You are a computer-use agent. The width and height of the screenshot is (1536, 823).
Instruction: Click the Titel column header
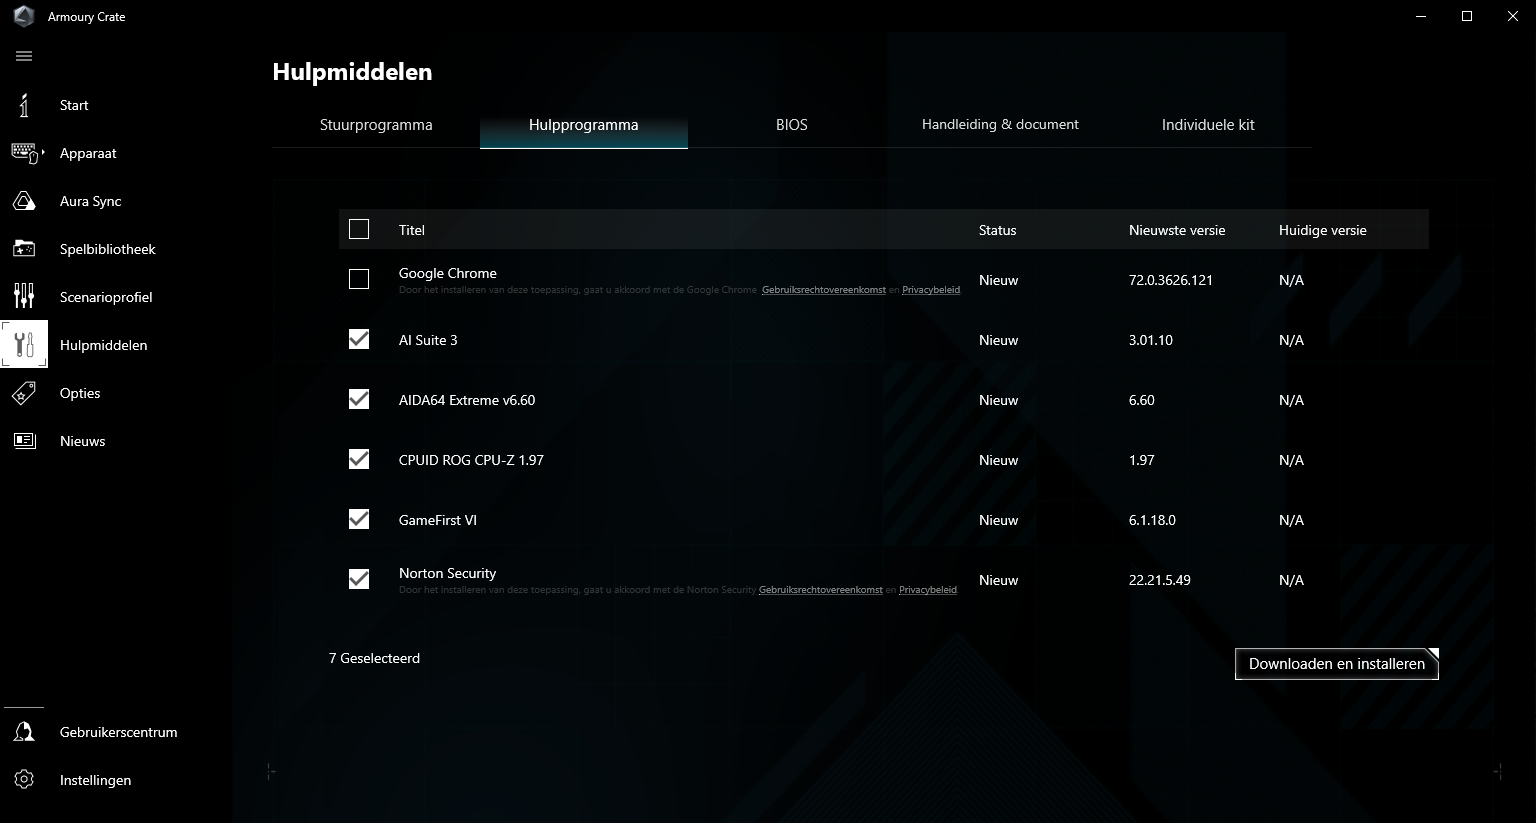[x=412, y=230]
